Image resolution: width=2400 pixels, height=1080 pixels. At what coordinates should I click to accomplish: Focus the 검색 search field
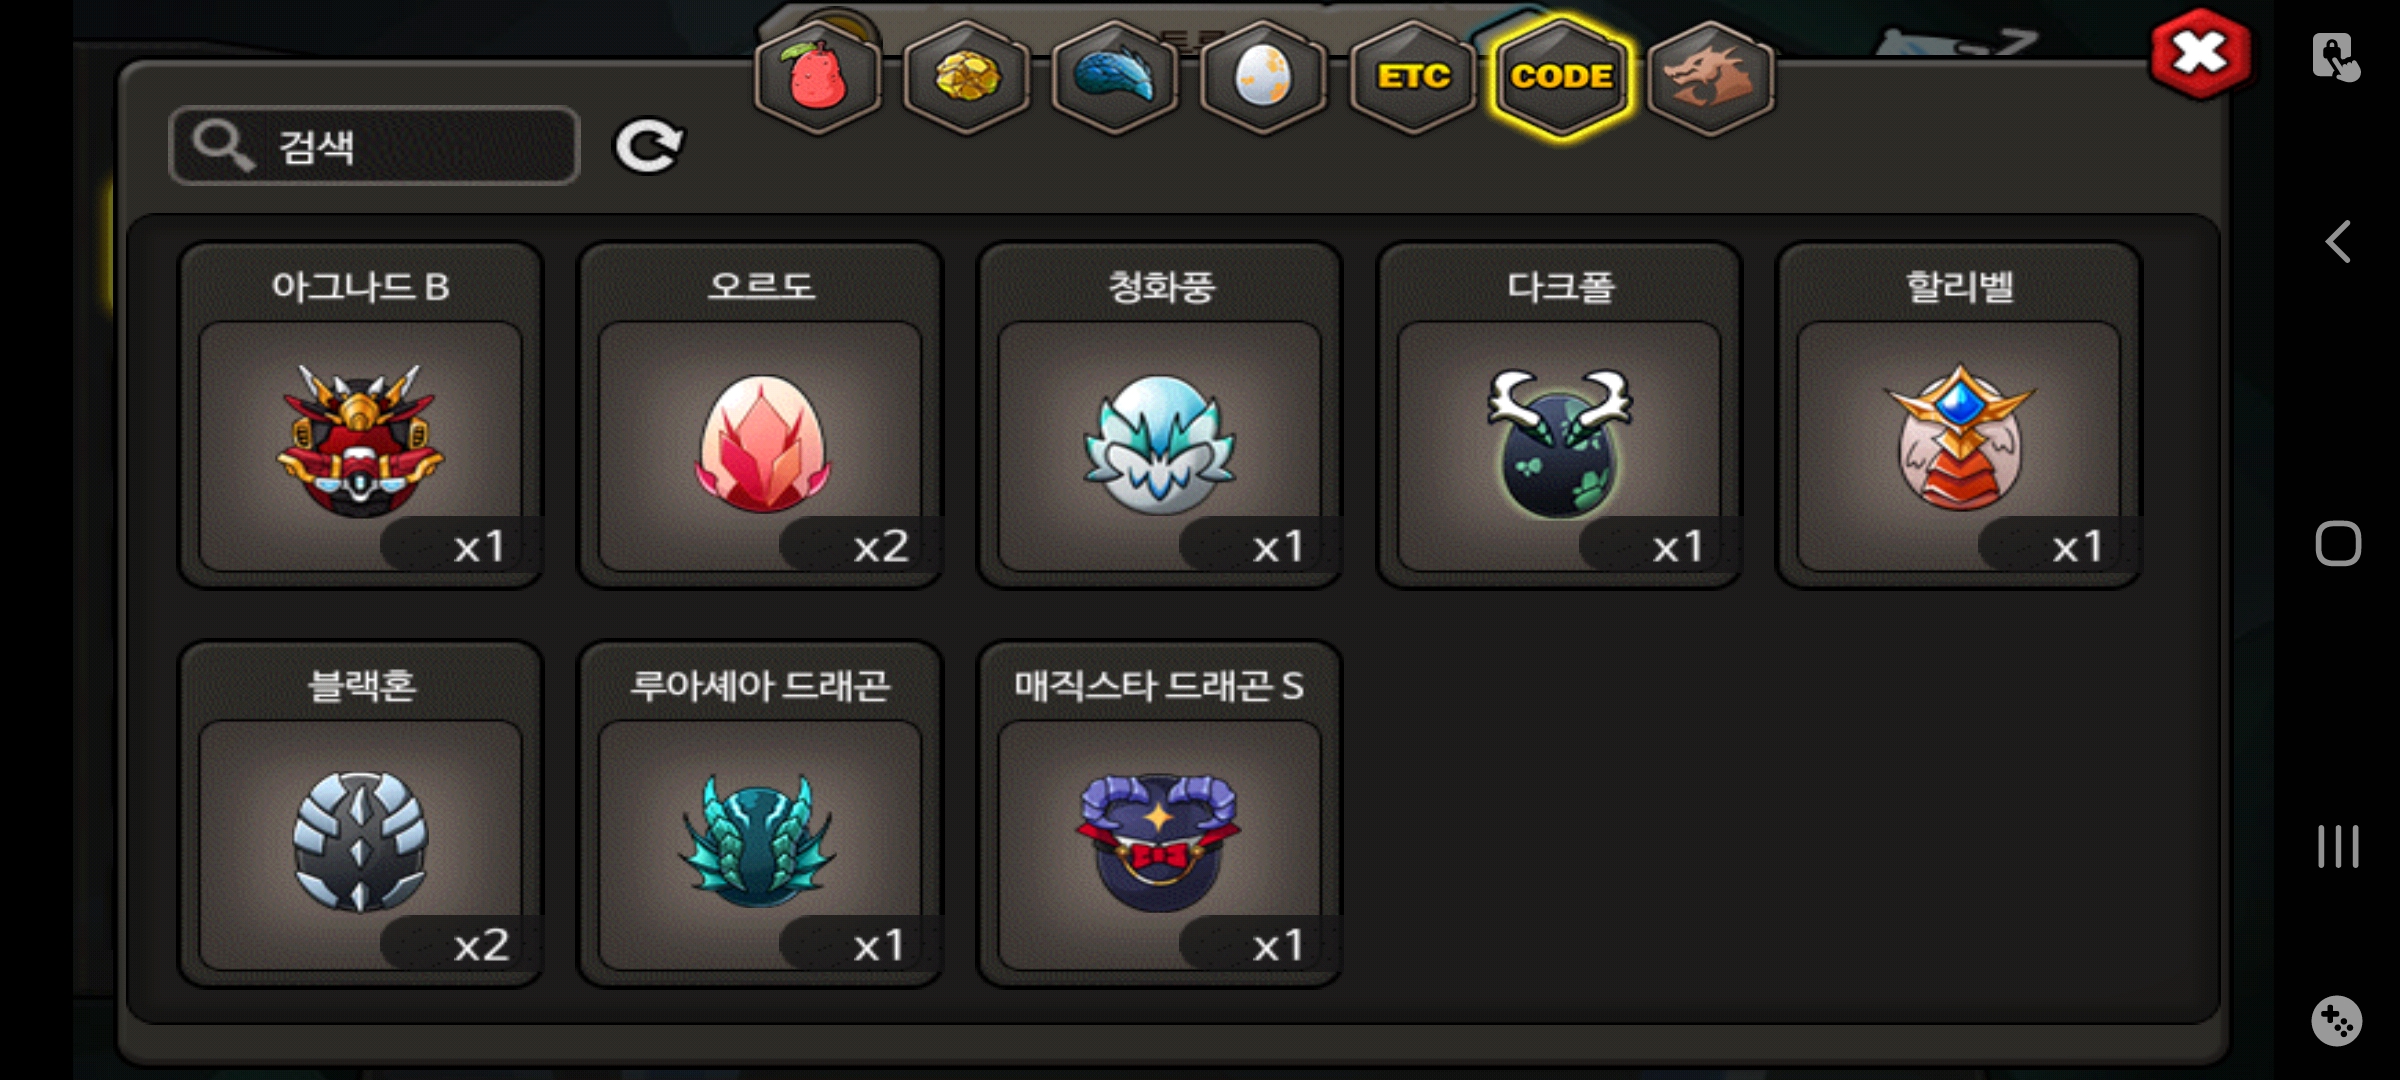click(374, 146)
